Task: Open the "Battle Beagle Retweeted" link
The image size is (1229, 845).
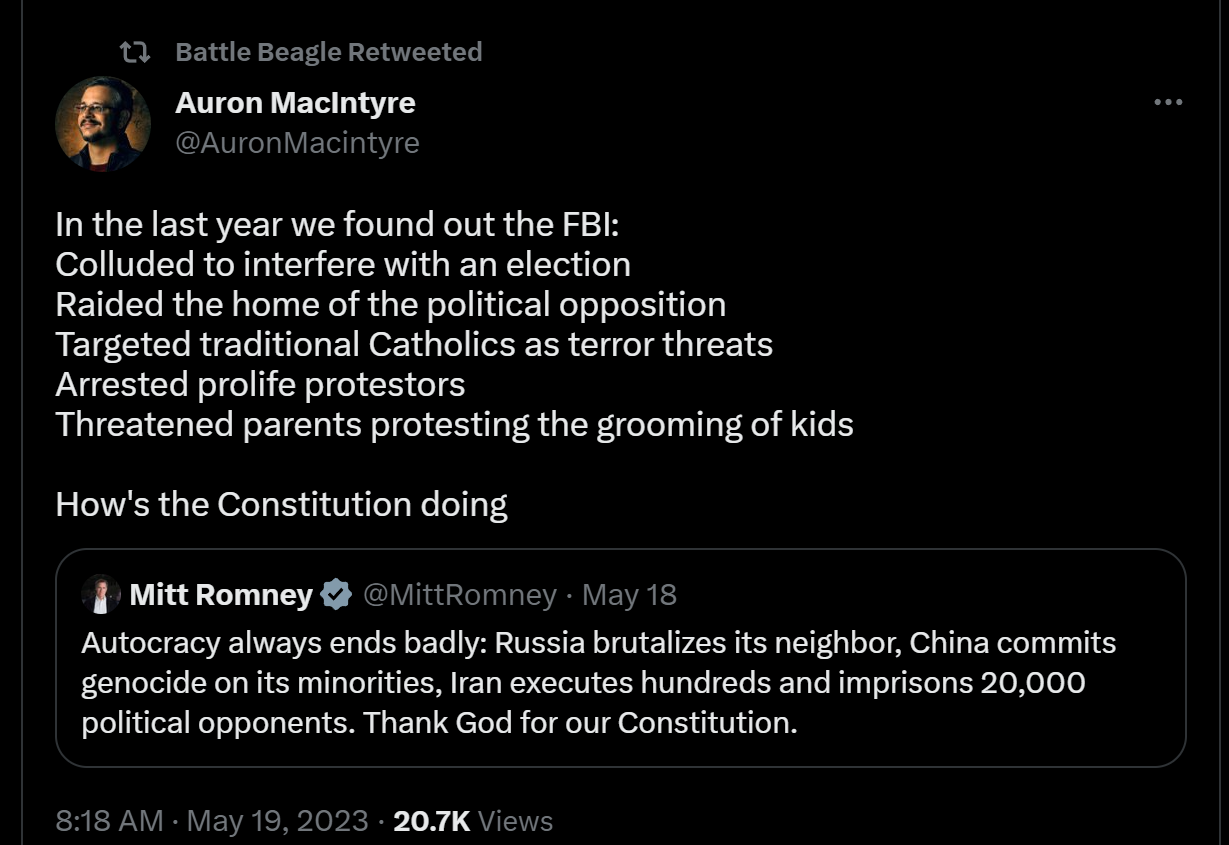Action: click(328, 52)
